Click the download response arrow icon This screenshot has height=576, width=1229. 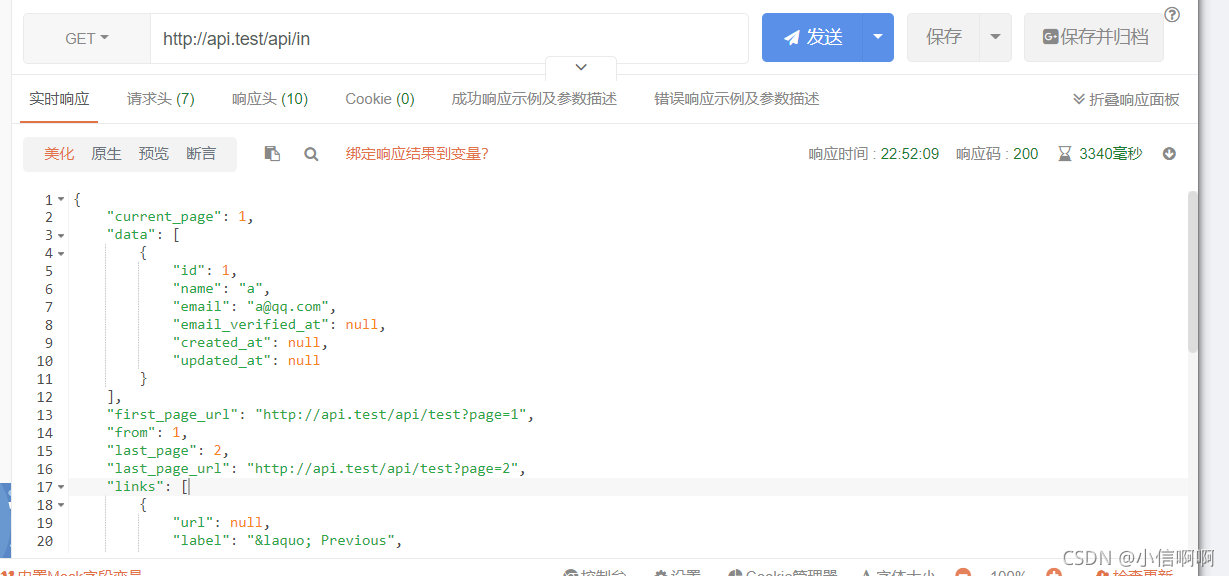click(1169, 154)
